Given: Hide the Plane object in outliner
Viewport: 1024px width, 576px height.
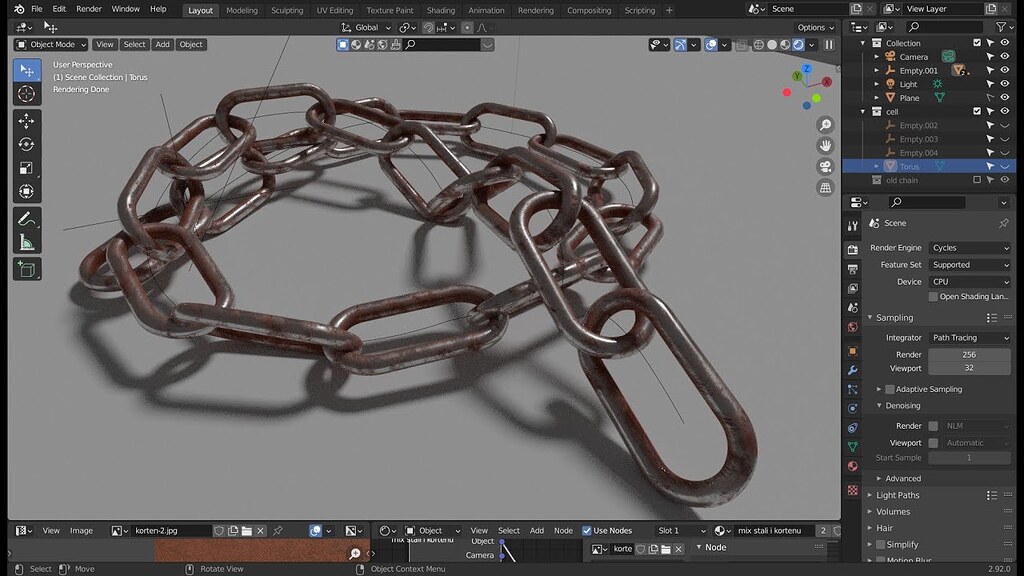Looking at the screenshot, I should (x=1004, y=98).
